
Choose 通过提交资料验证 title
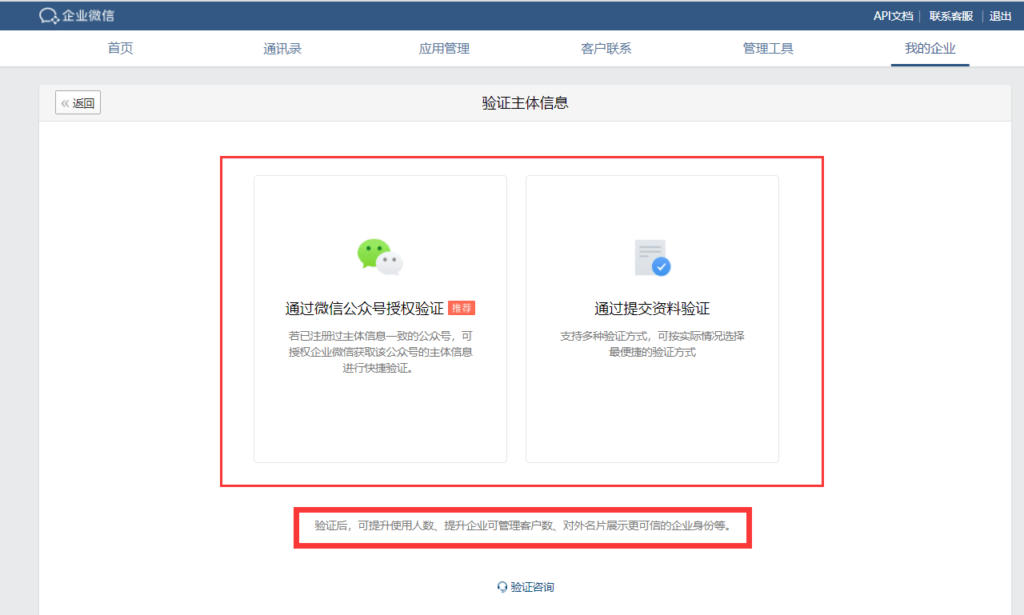[x=652, y=308]
